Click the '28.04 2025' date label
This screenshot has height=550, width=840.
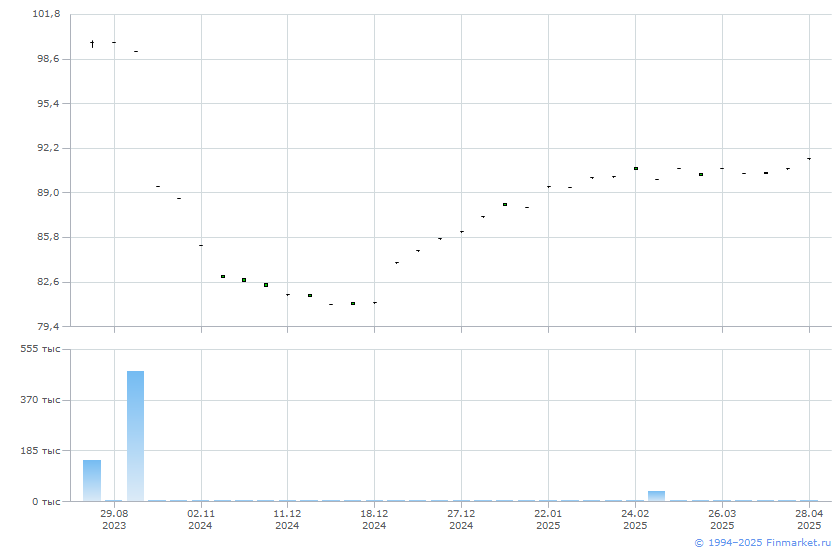[809, 519]
